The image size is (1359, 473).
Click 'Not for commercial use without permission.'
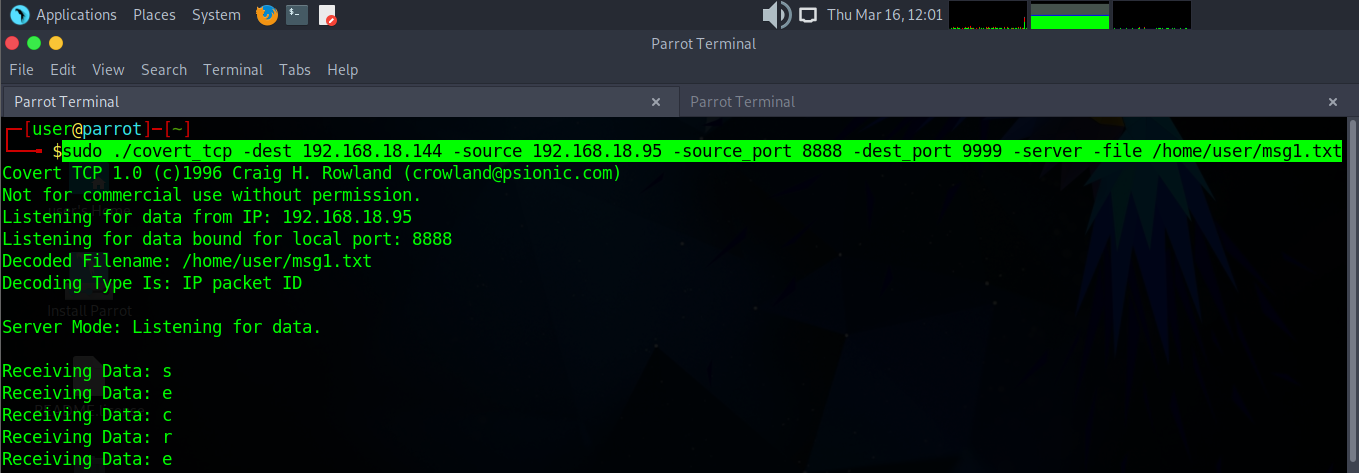212,195
